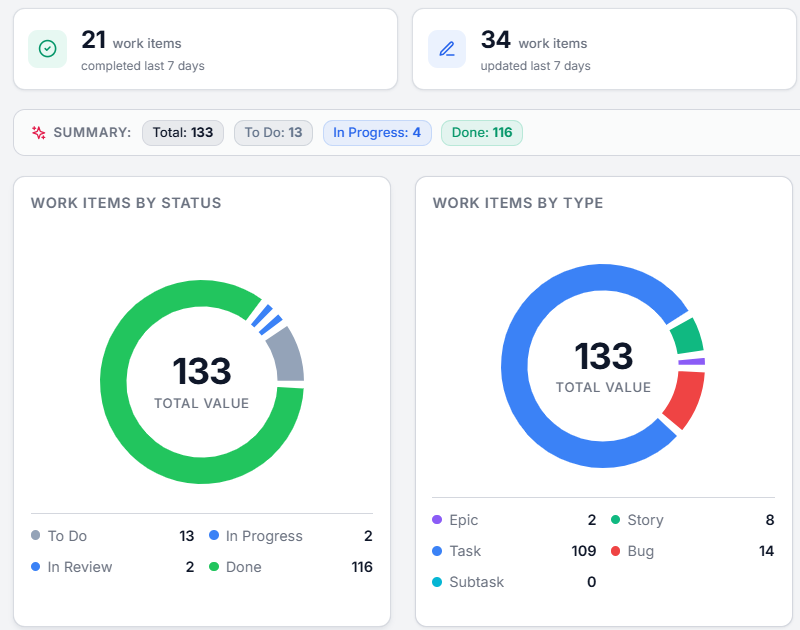This screenshot has width=800, height=630.
Task: Click the 21 completed work items number
Action: 93,40
